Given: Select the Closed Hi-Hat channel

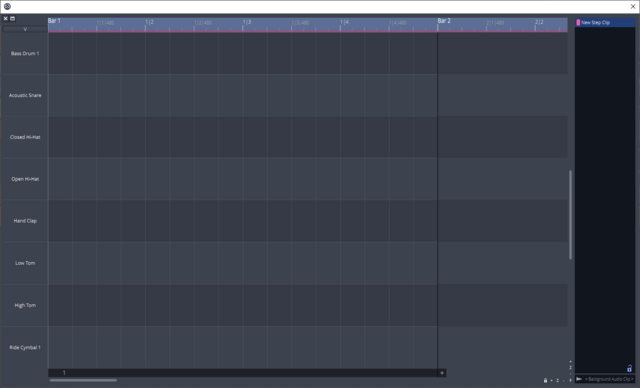Looking at the screenshot, I should coord(25,137).
